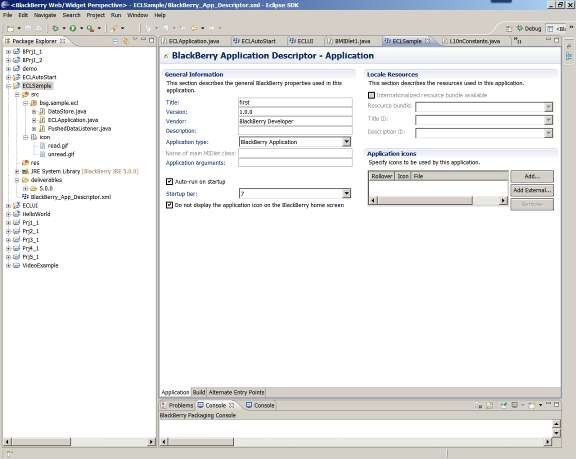Uncheck Auto-run on startup

coord(169,181)
